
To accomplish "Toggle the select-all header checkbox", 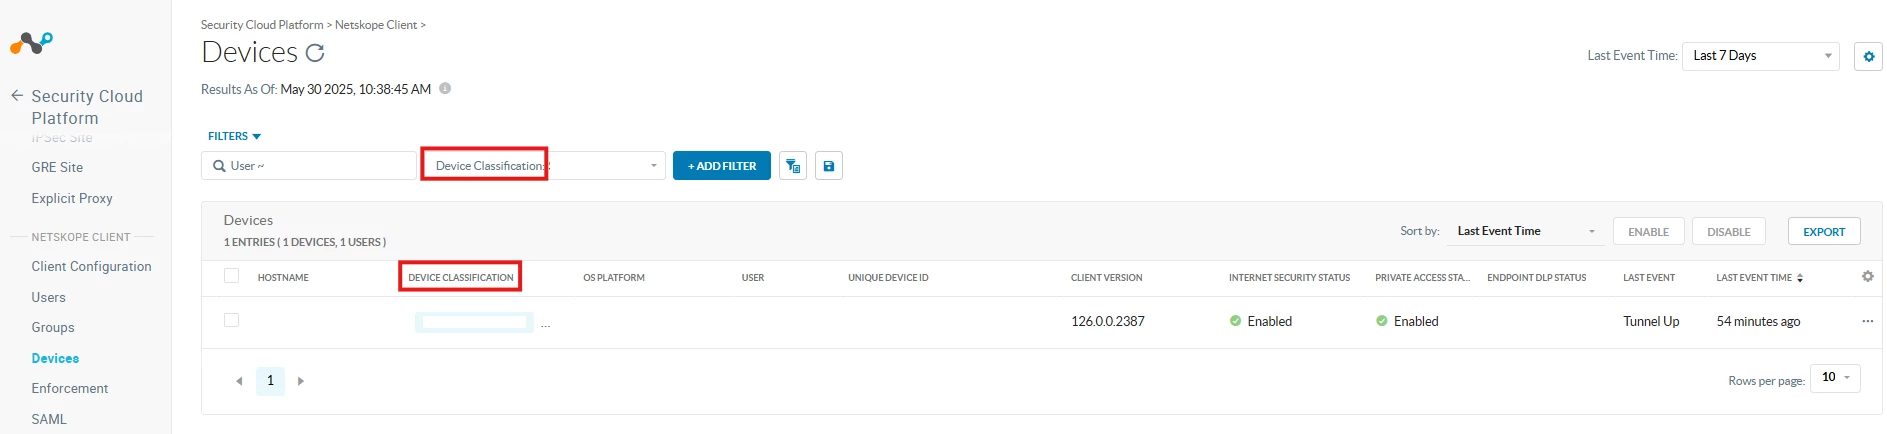I will pyautogui.click(x=231, y=276).
